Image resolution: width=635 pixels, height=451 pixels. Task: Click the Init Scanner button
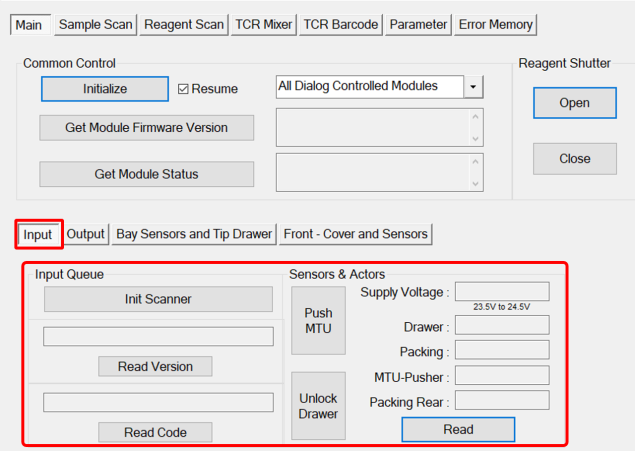coord(158,299)
